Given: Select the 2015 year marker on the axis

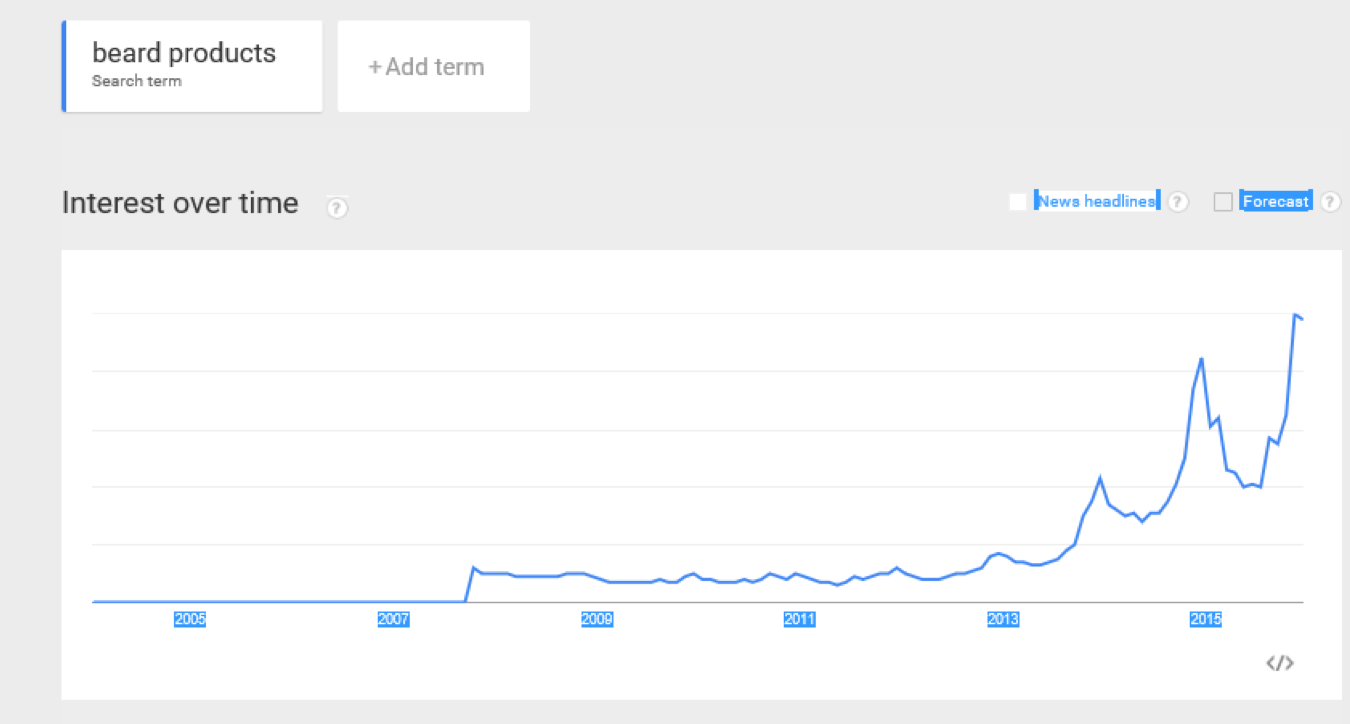Looking at the screenshot, I should (x=1206, y=619).
